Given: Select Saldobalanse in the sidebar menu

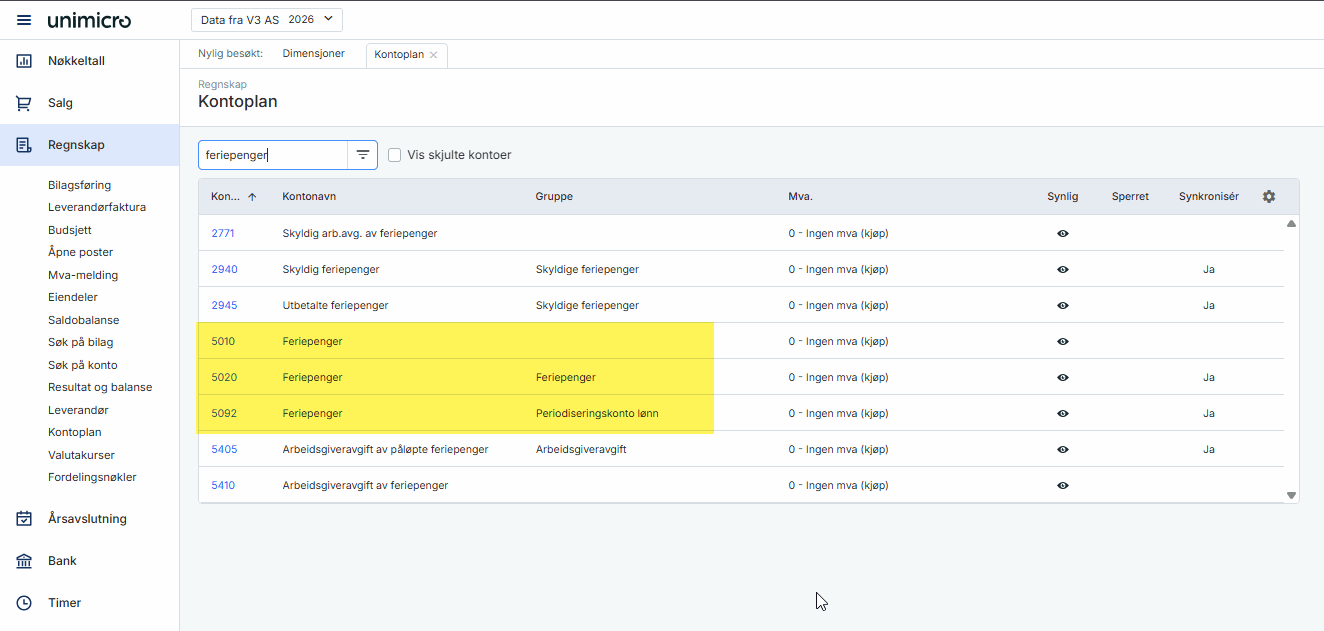Looking at the screenshot, I should coord(84,320).
